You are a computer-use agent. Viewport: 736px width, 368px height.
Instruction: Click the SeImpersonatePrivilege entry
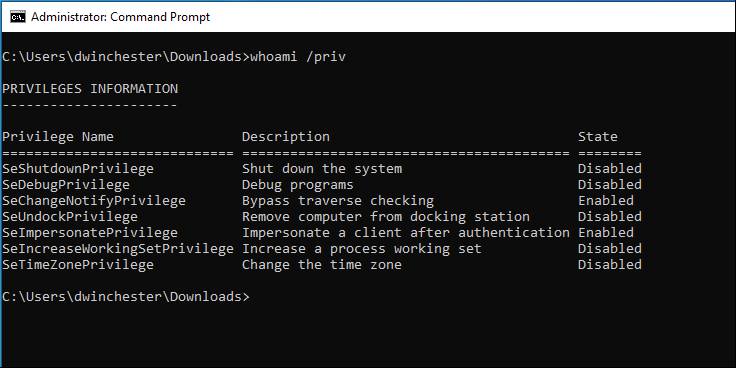click(90, 233)
